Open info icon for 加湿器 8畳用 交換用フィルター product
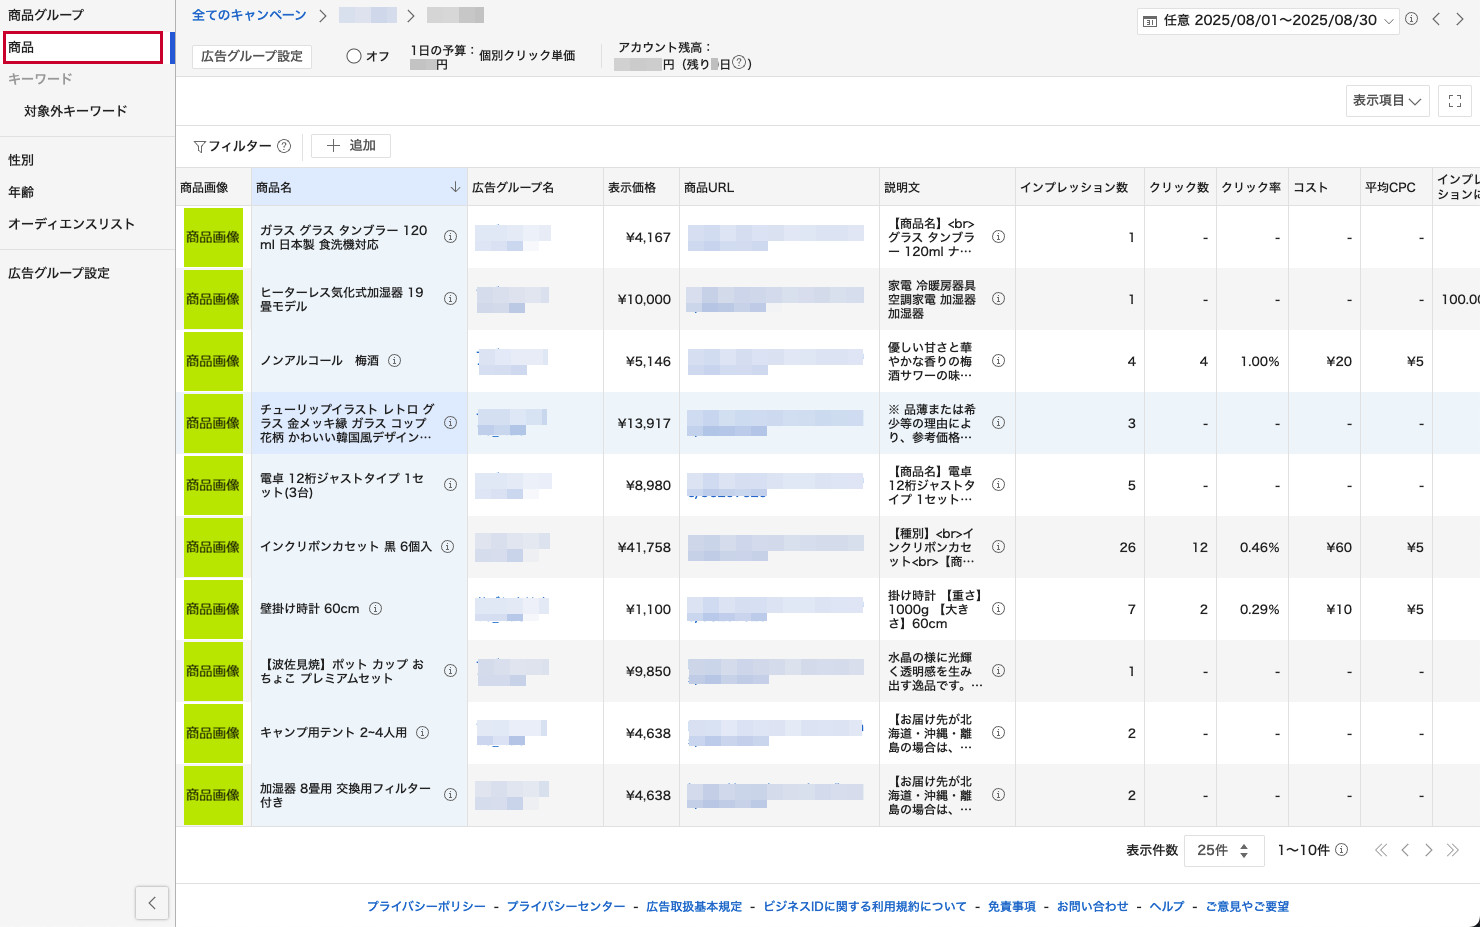 tap(450, 795)
